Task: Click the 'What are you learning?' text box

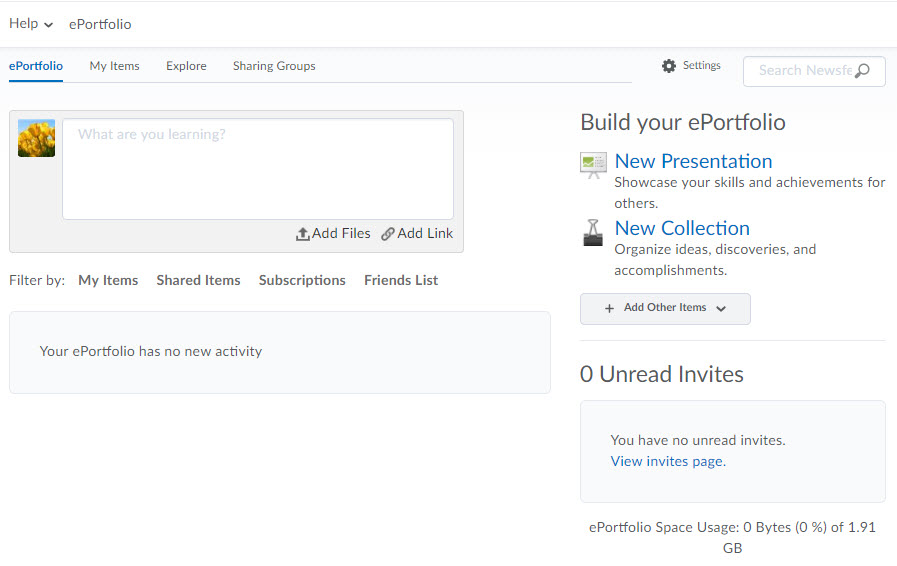Action: [x=257, y=169]
